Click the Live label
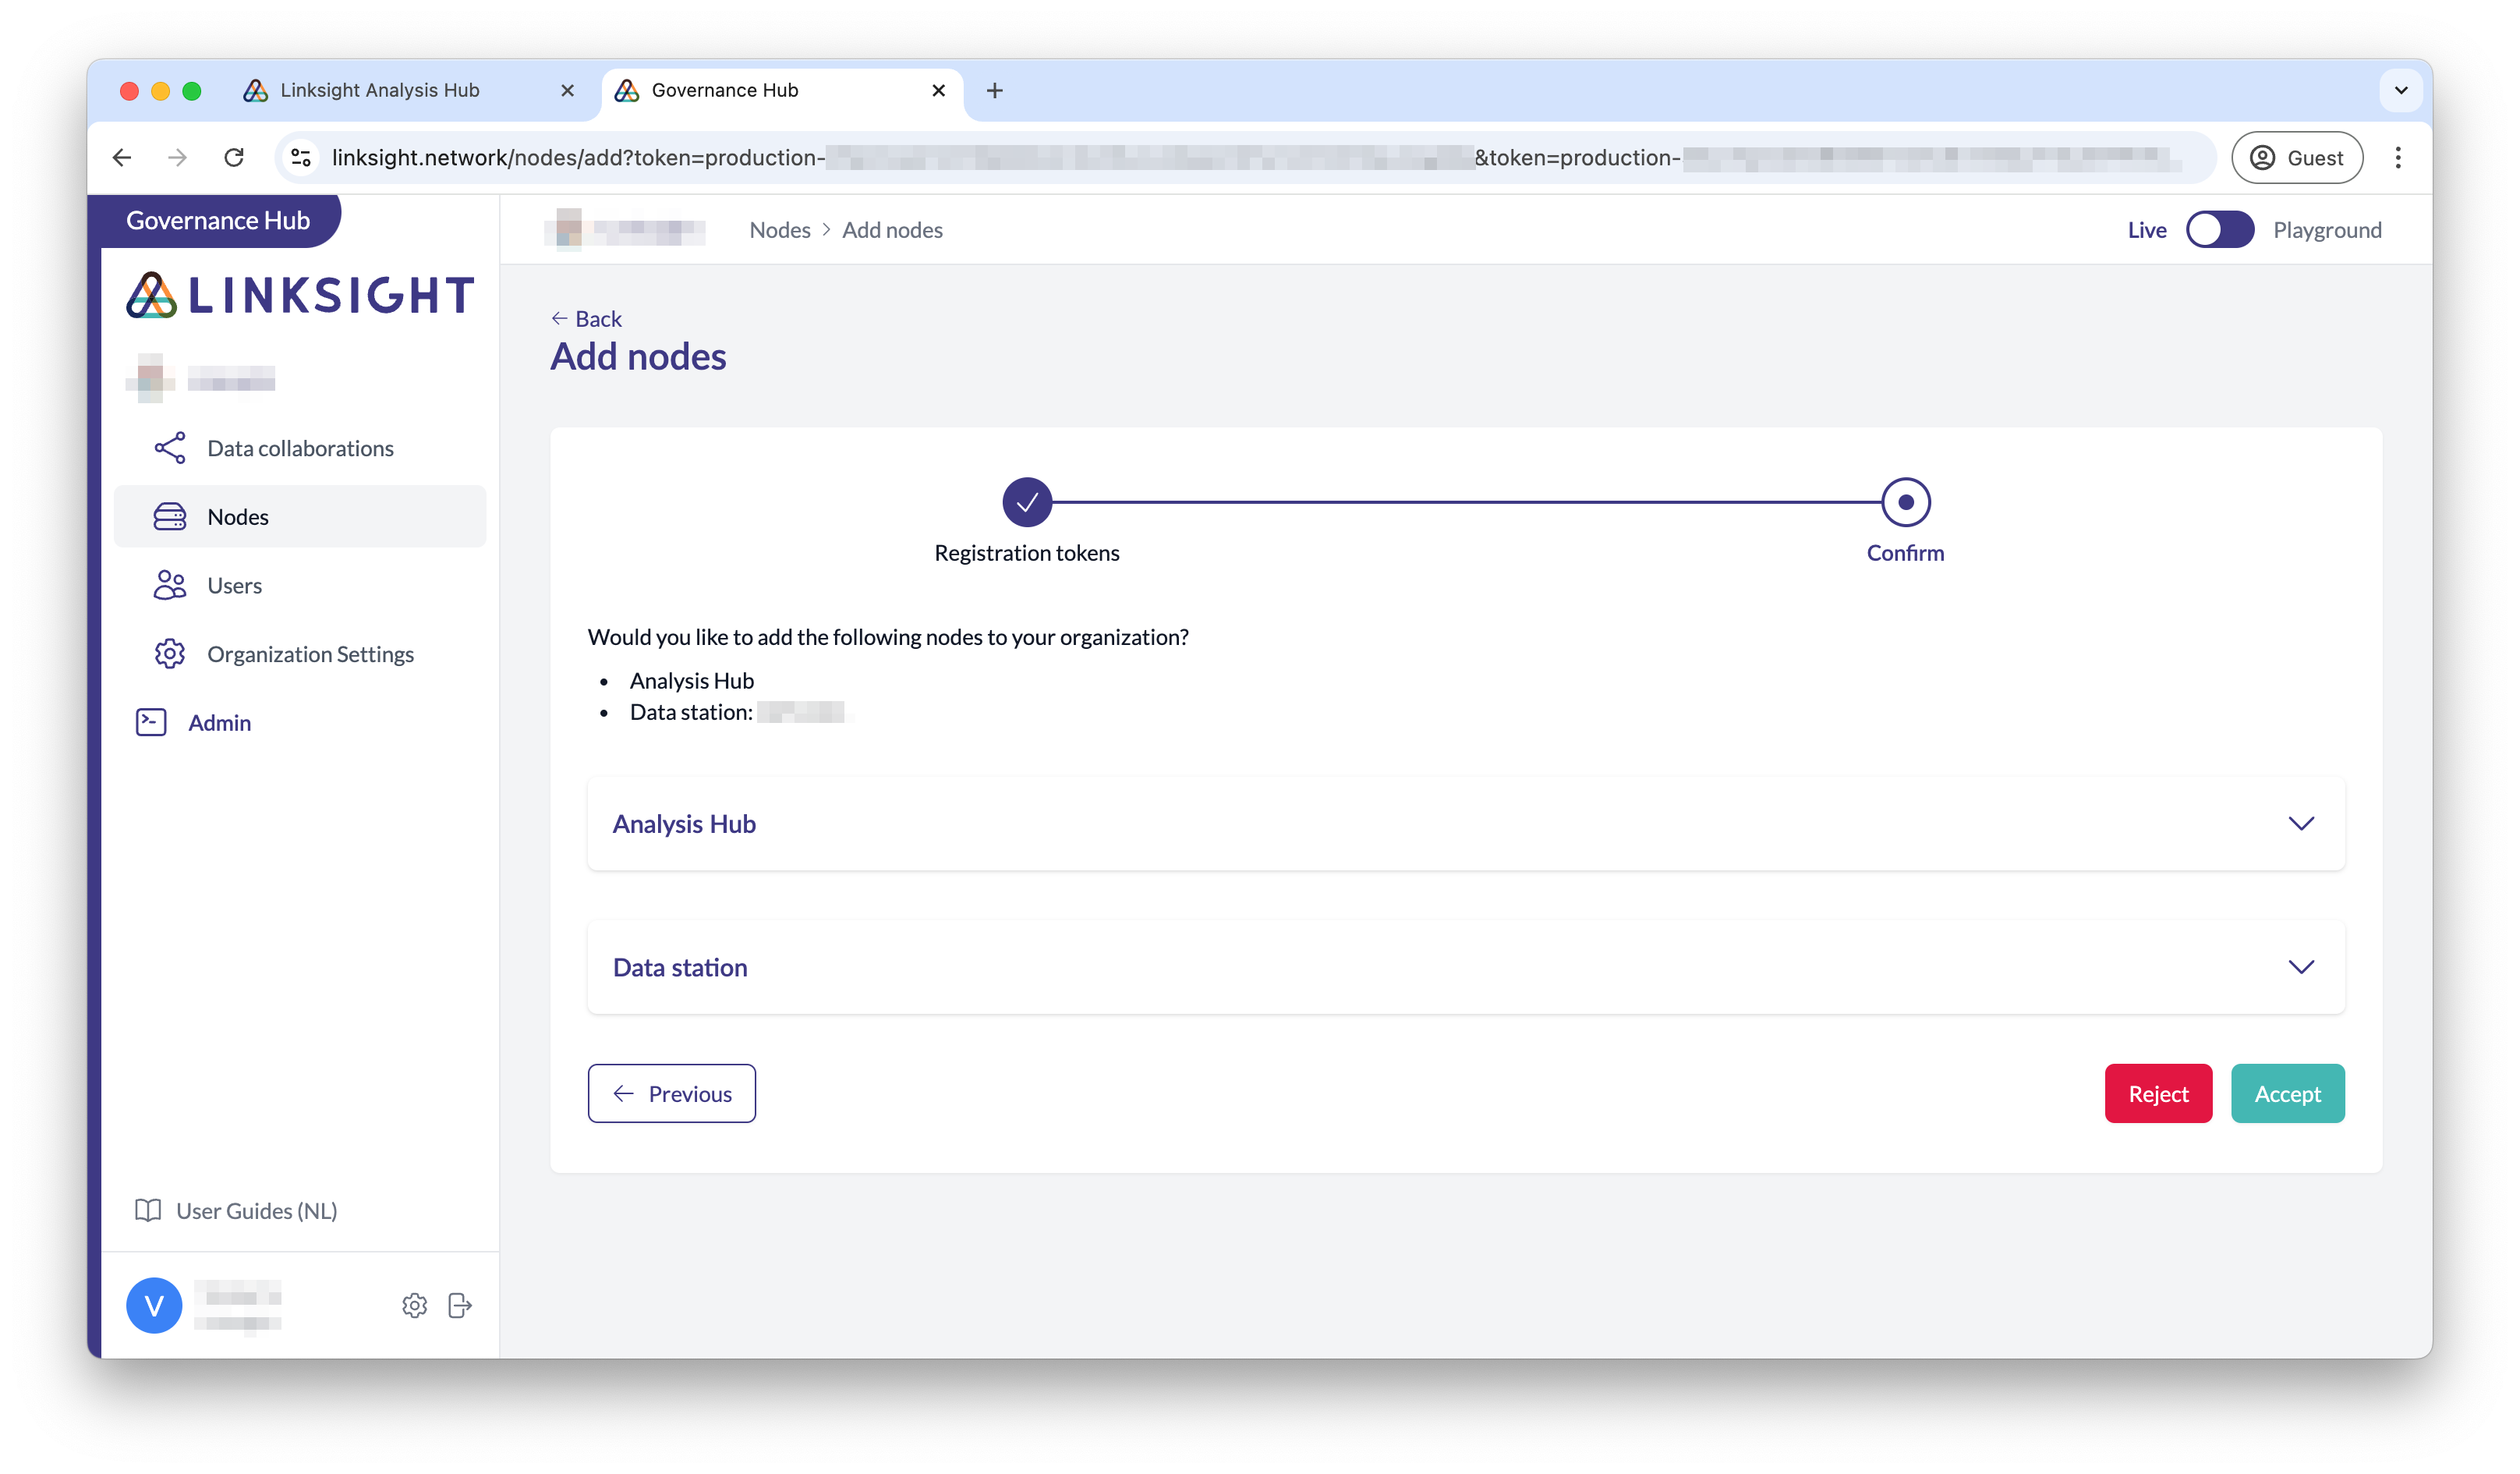Screen dimensions: 2520x1474 [x=2146, y=230]
